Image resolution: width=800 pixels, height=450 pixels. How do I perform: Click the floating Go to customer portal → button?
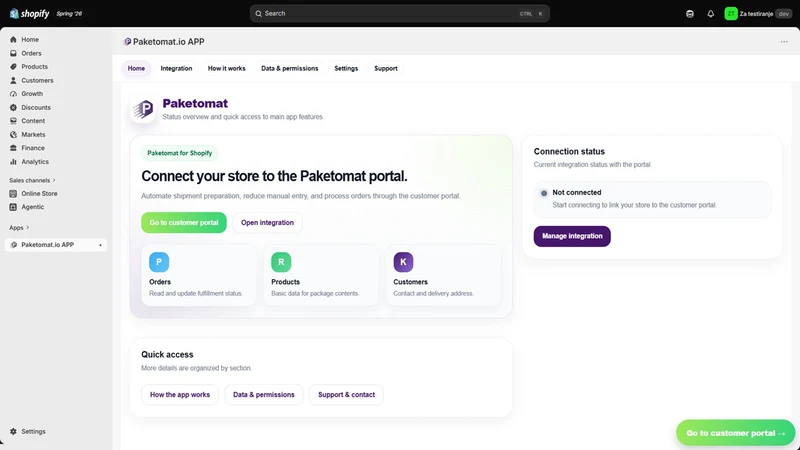735,433
